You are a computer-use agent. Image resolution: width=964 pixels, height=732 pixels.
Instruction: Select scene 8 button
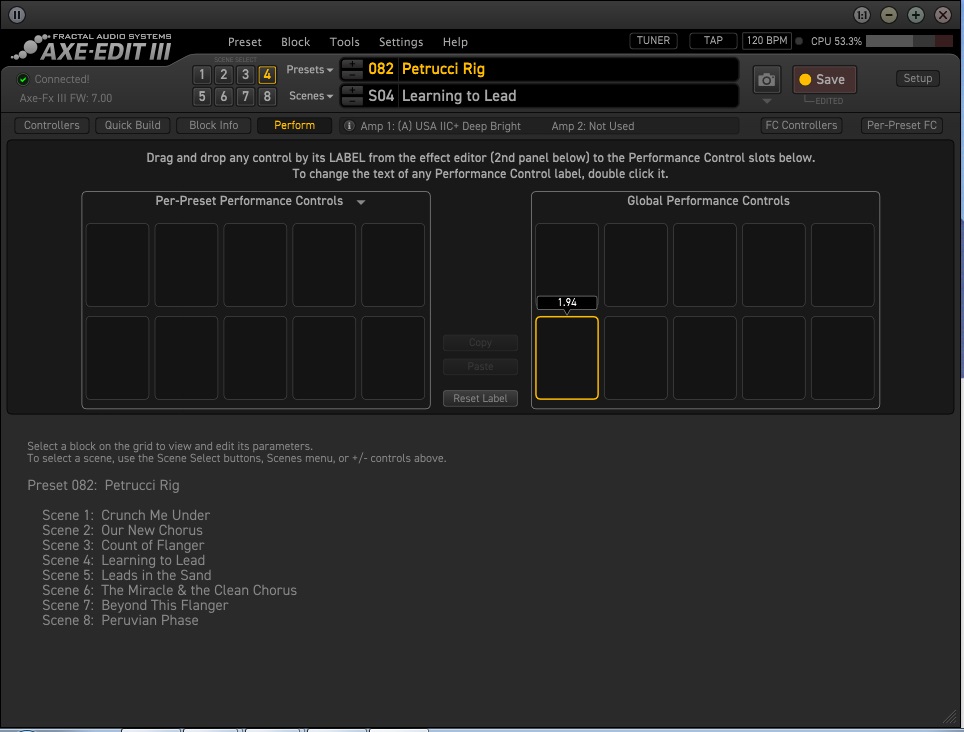coord(267,96)
